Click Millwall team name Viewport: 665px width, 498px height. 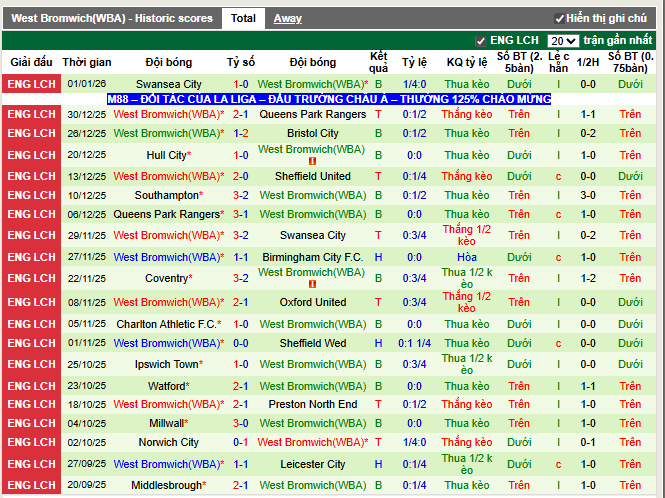pos(166,423)
